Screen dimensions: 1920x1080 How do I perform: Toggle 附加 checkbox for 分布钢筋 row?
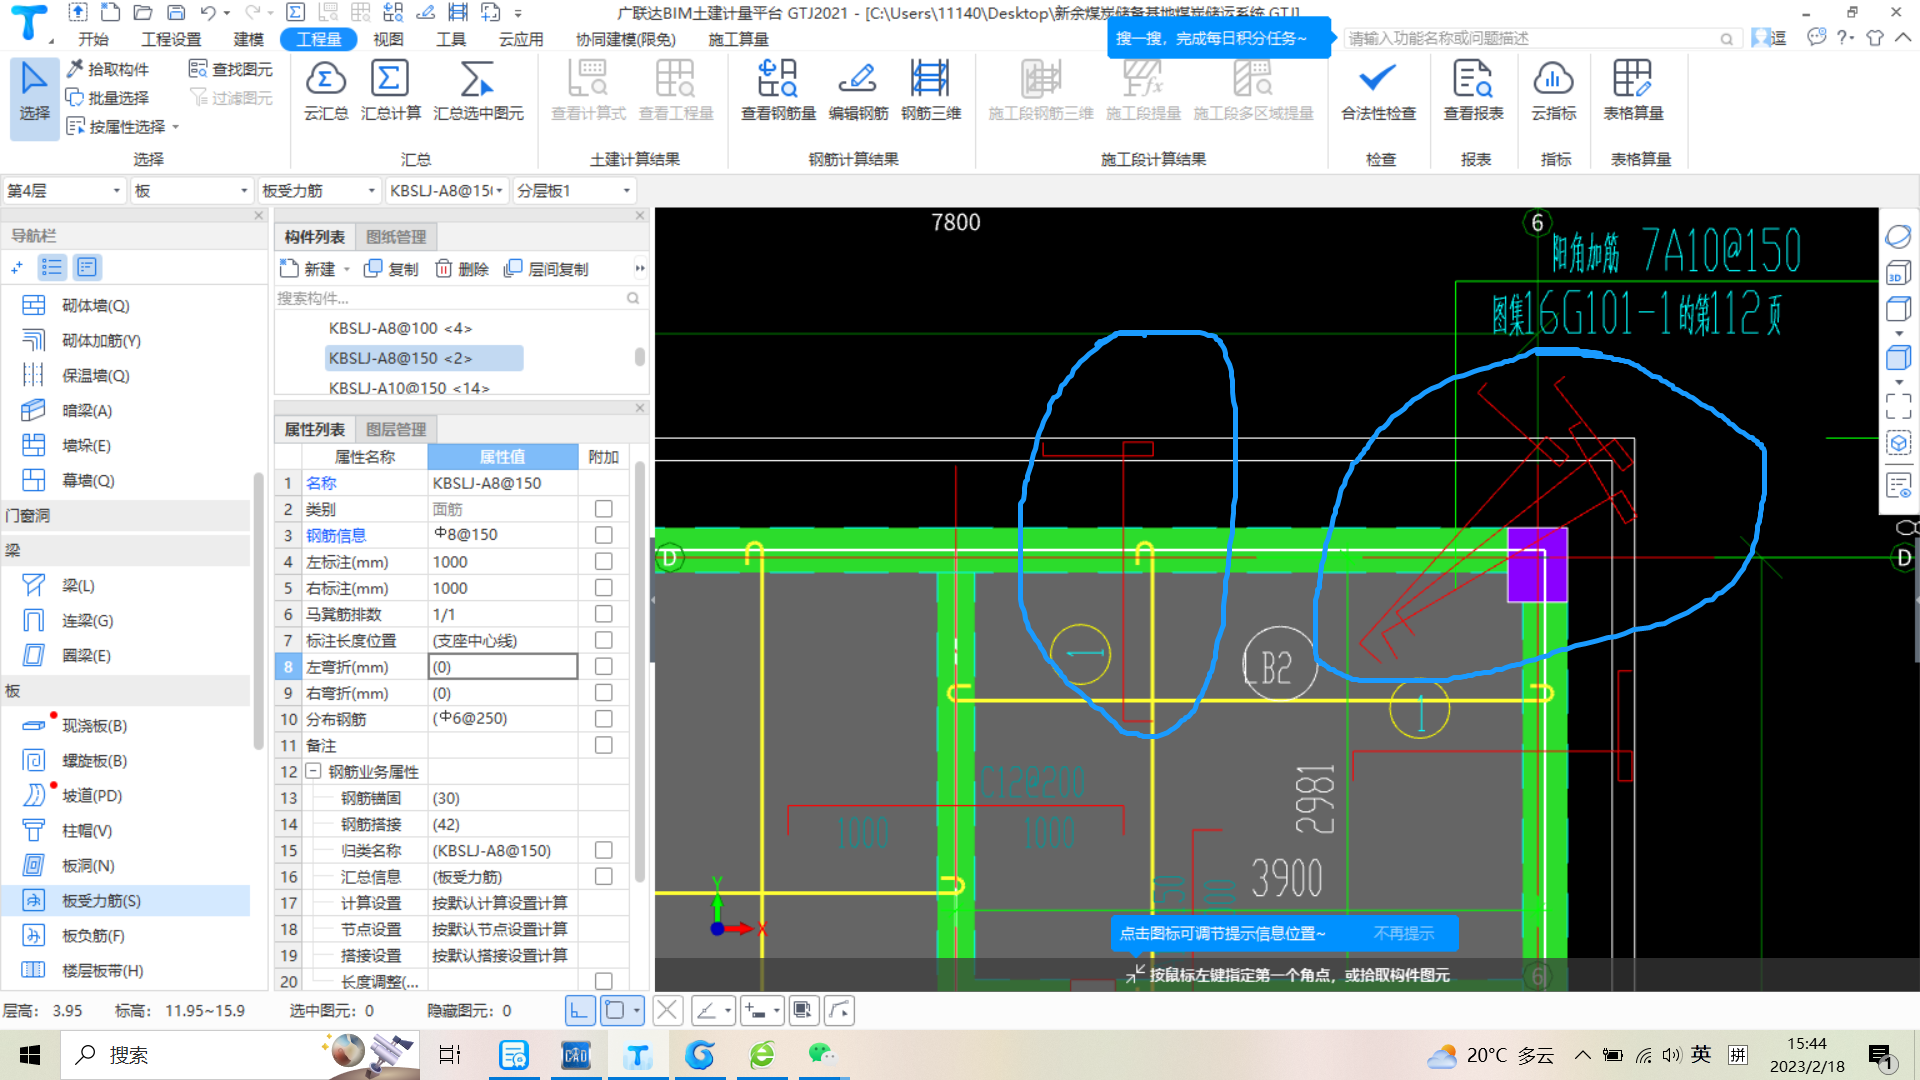(603, 719)
